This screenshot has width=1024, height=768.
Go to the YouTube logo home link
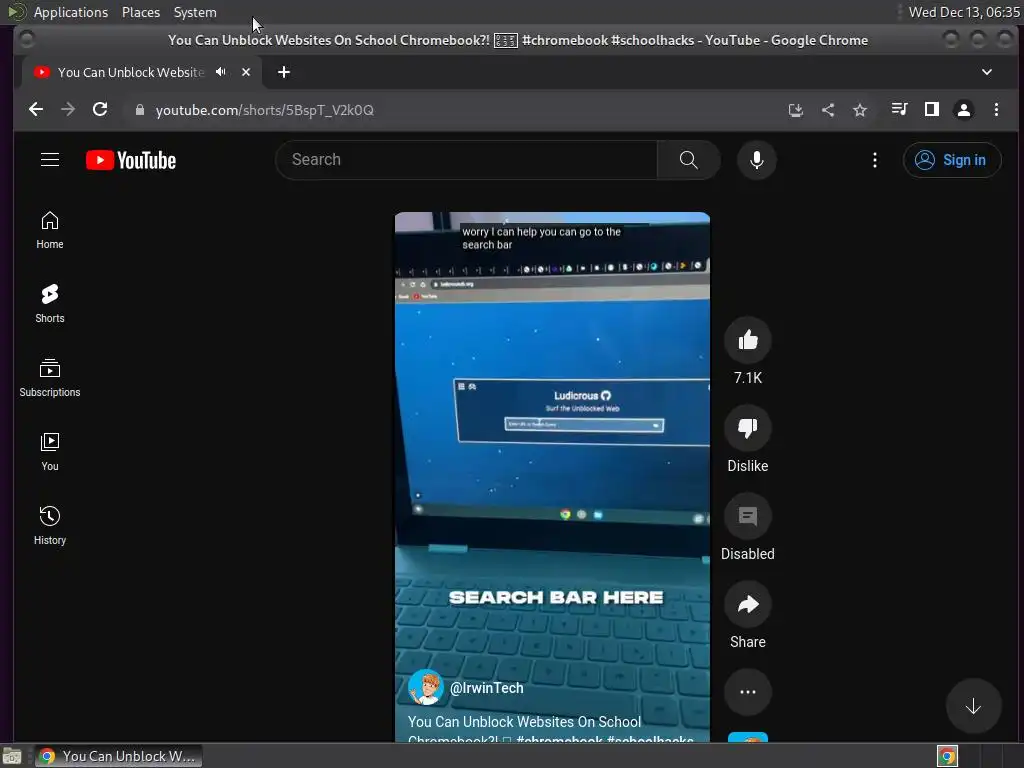pos(131,160)
